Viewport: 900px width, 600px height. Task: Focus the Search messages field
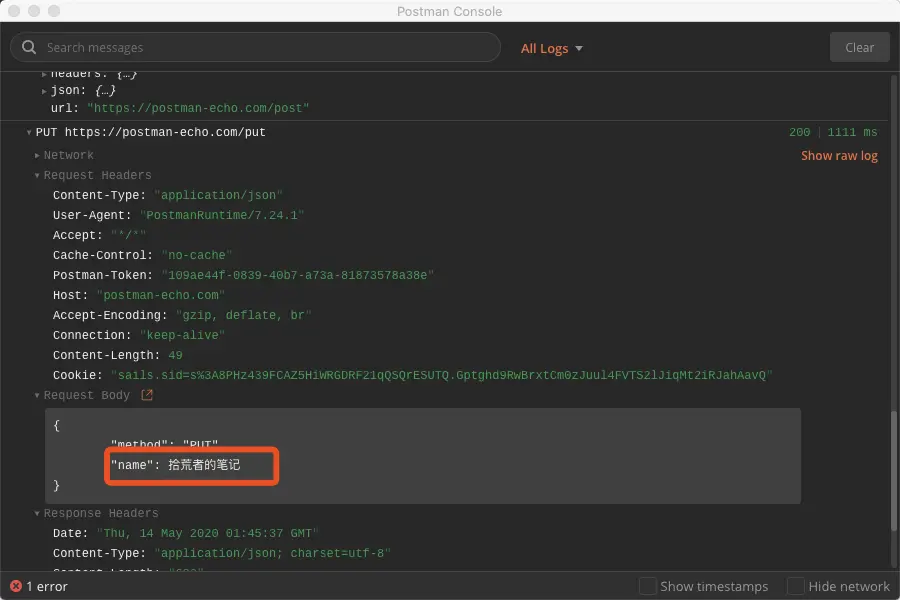point(255,47)
